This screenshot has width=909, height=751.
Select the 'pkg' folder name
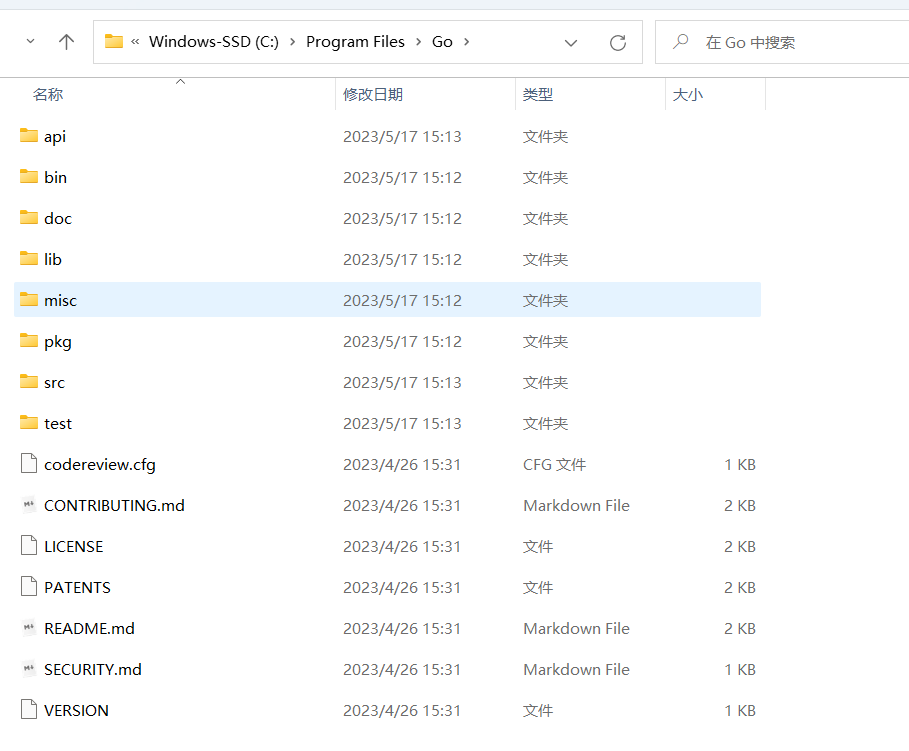(x=58, y=342)
